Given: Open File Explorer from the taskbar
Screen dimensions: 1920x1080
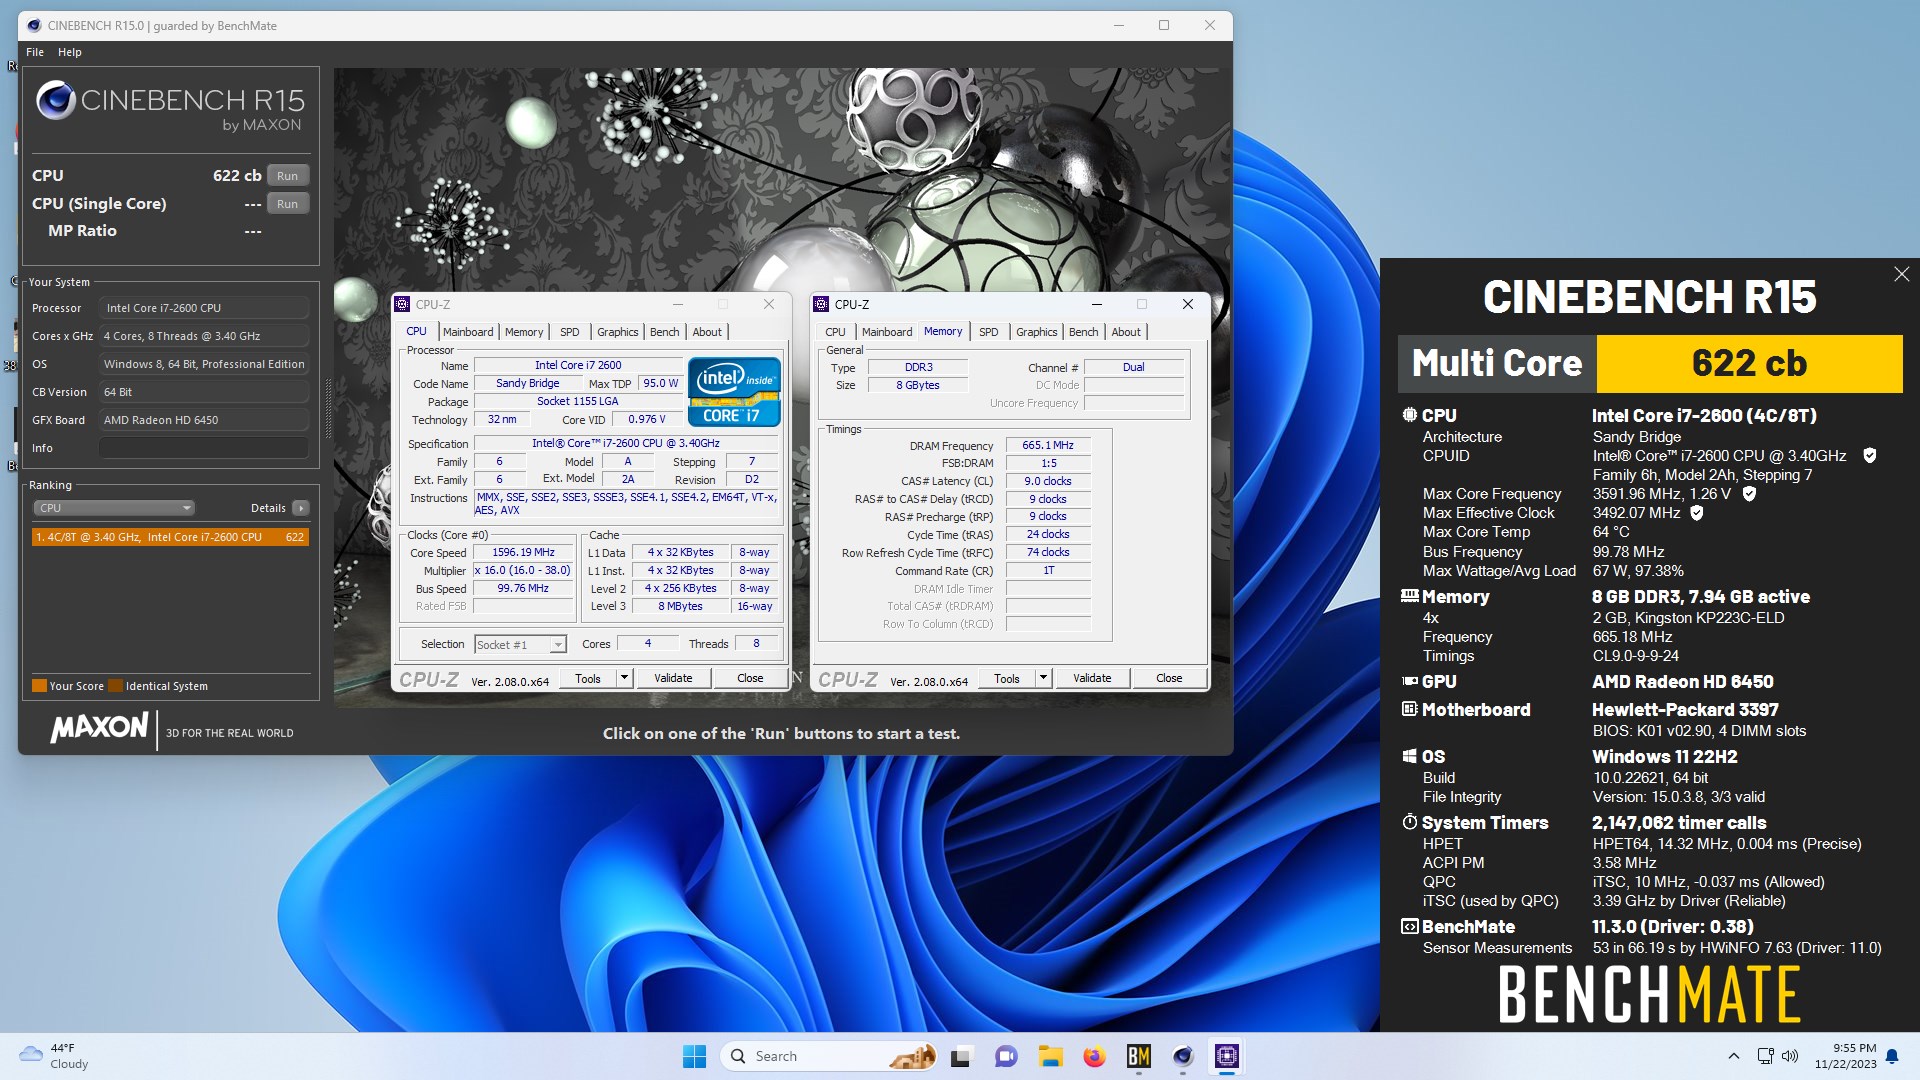Looking at the screenshot, I should click(x=1050, y=1056).
